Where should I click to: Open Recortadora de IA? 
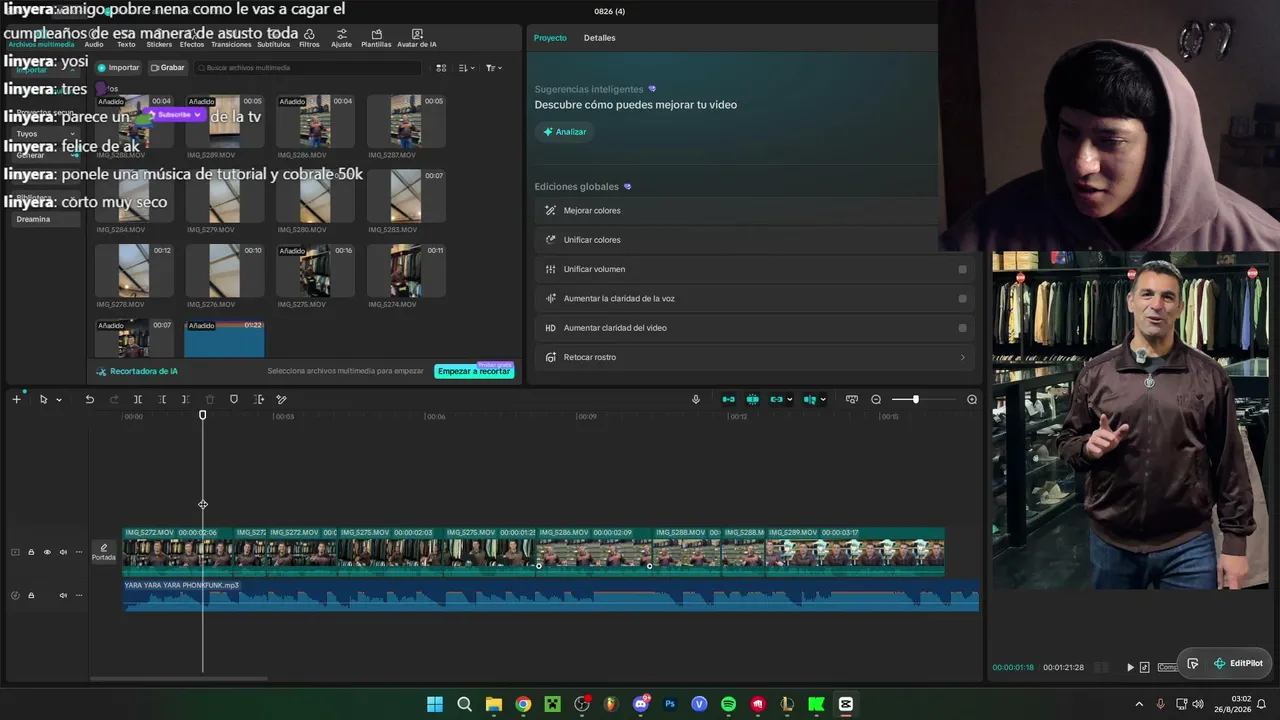coord(137,371)
